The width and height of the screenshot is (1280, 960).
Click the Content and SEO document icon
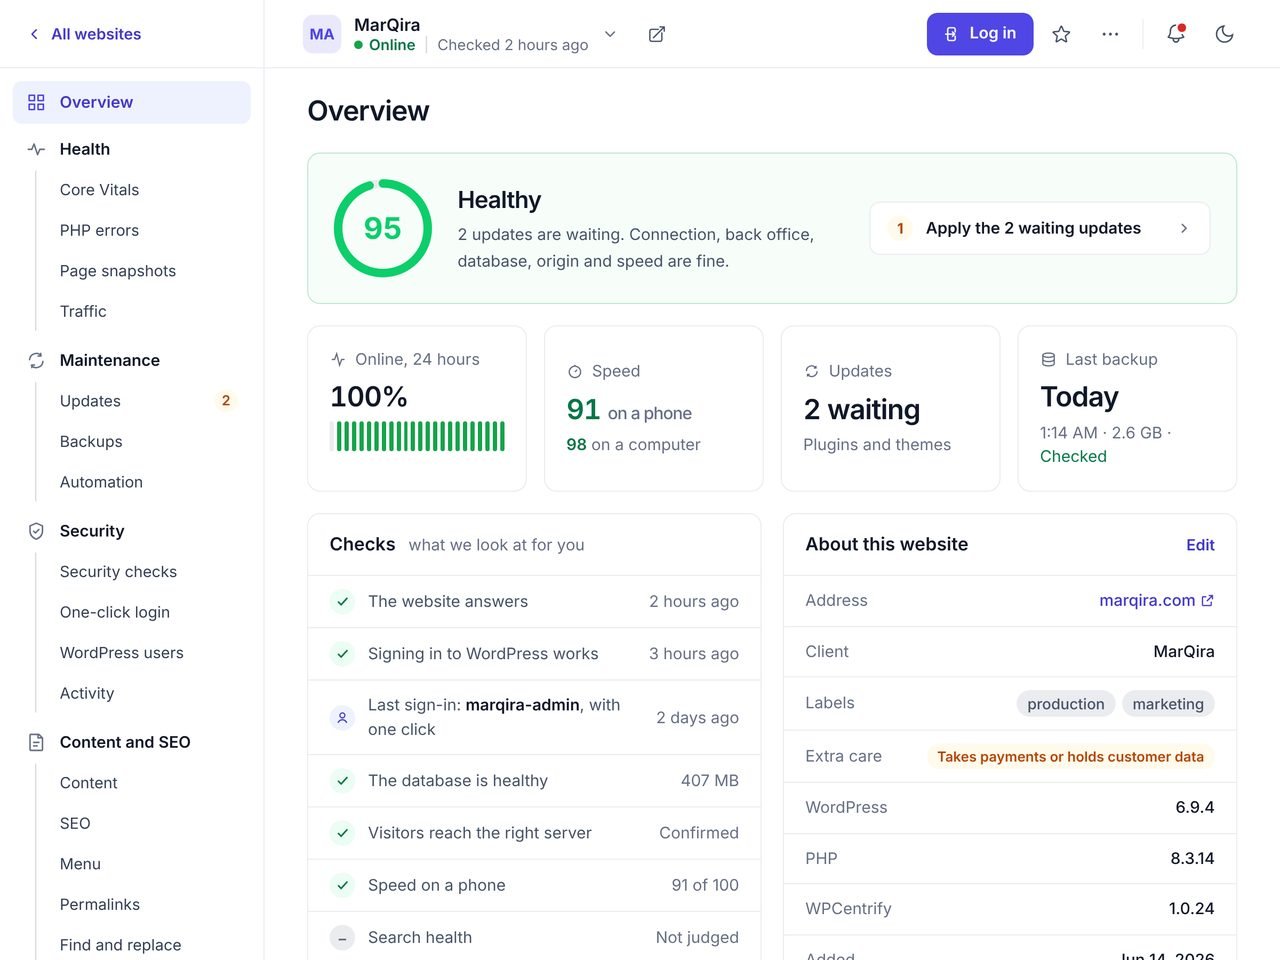click(x=36, y=742)
